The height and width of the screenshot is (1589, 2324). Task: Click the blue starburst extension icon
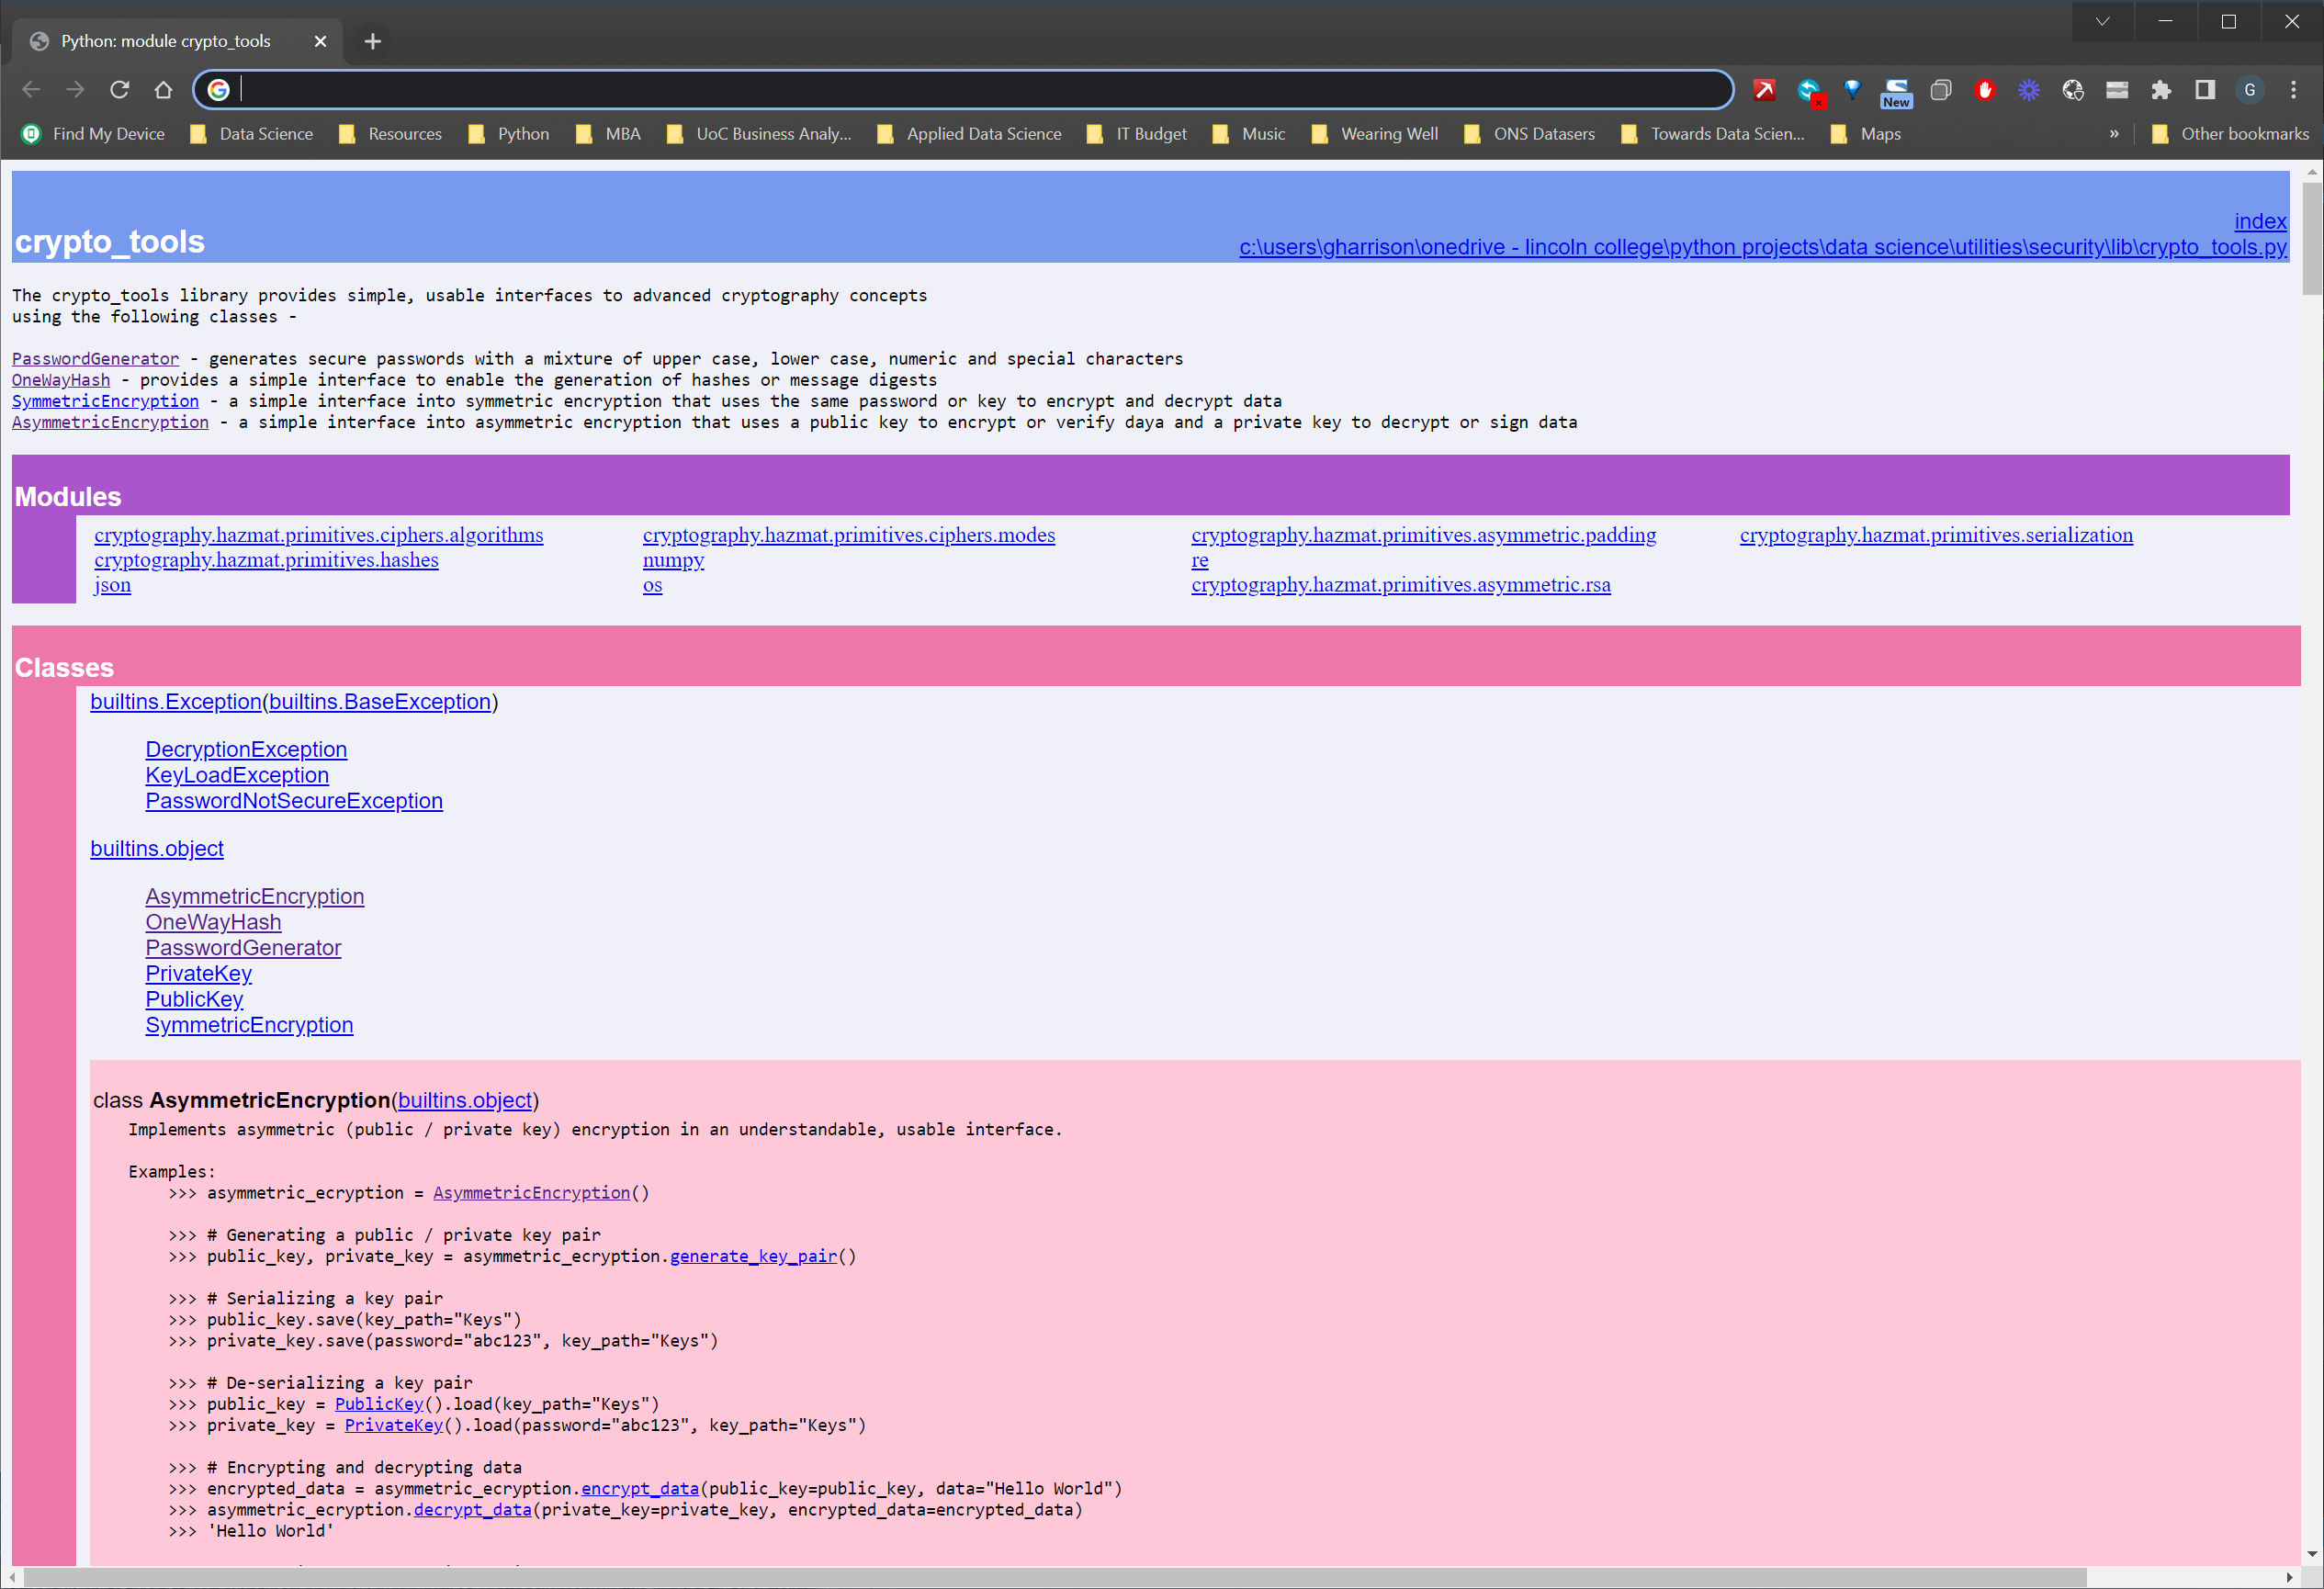click(2028, 90)
